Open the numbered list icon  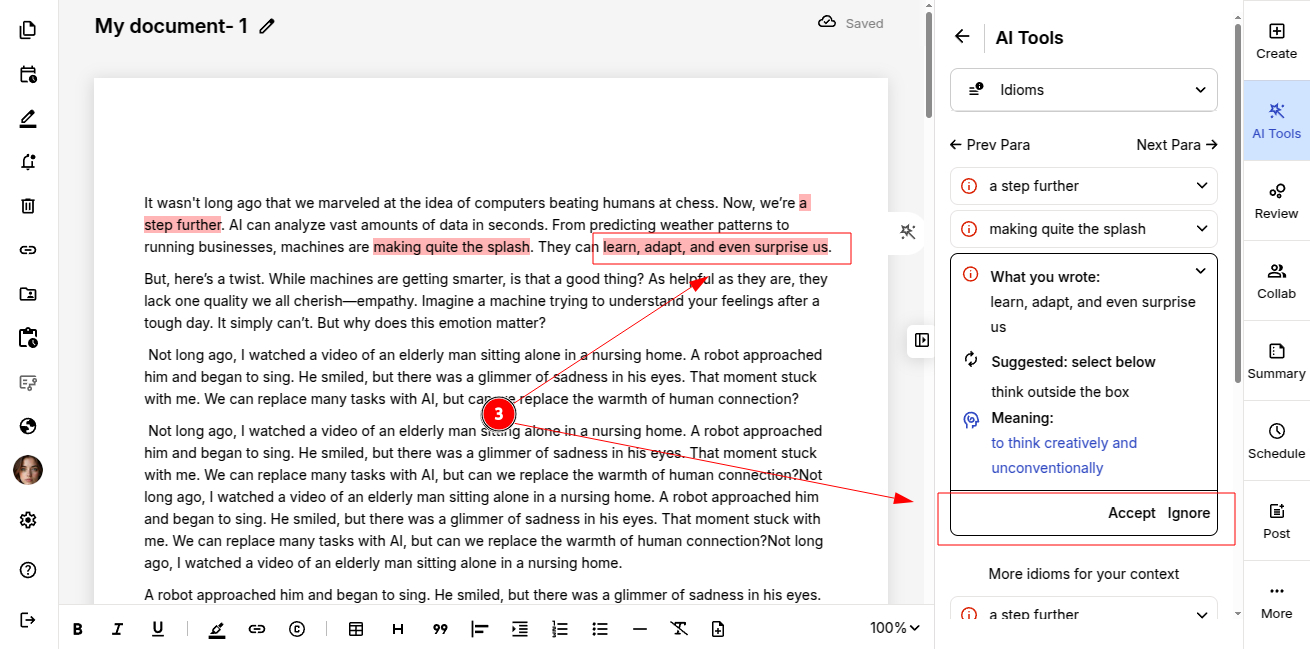pyautogui.click(x=560, y=629)
